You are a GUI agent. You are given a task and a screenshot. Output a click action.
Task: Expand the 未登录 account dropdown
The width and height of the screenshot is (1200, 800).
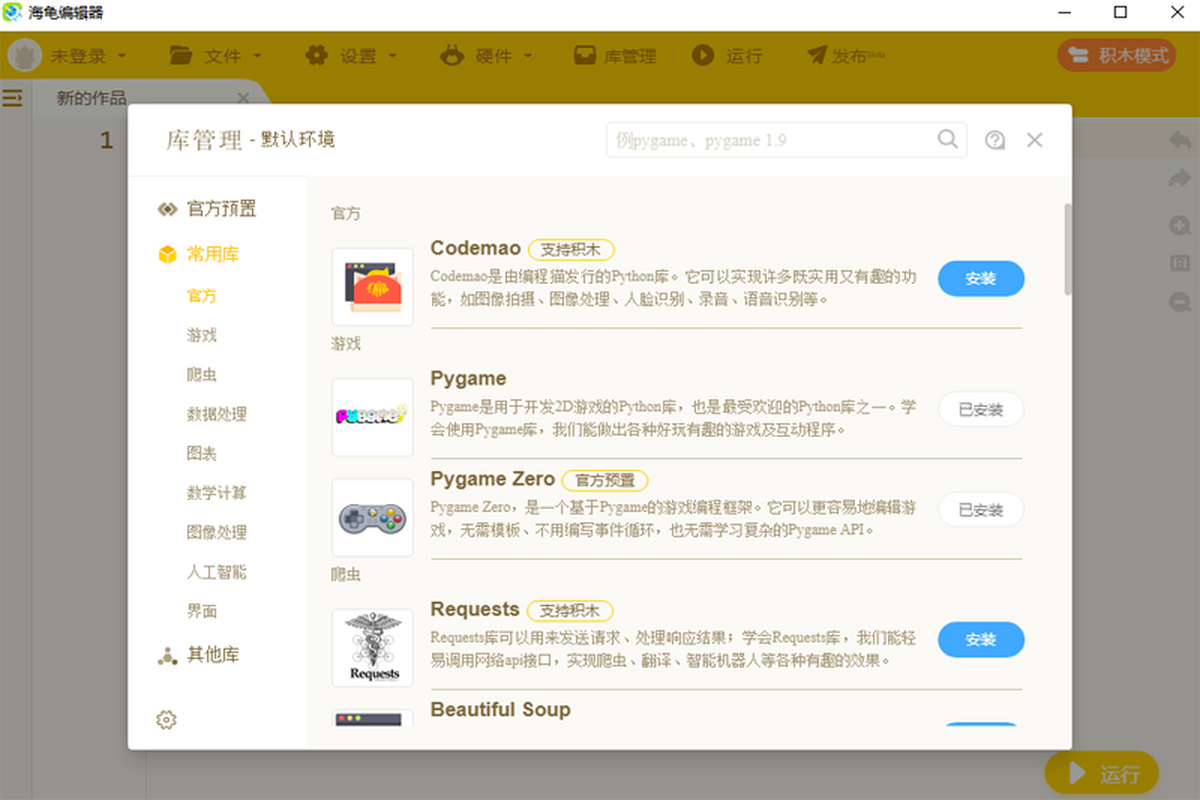[70, 56]
